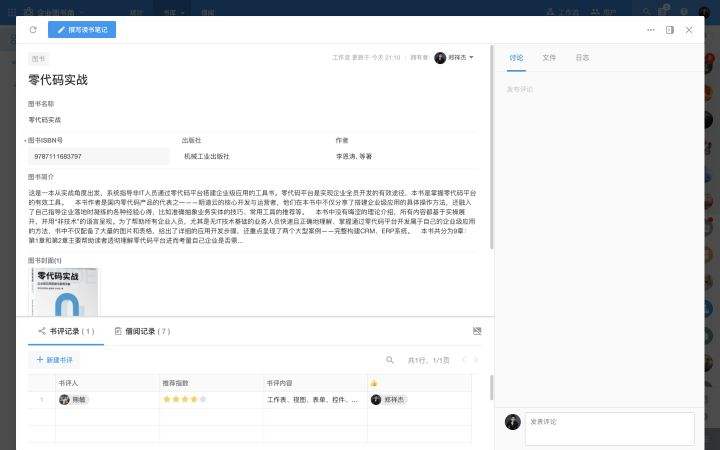Go to next page of reviews

click(x=476, y=360)
